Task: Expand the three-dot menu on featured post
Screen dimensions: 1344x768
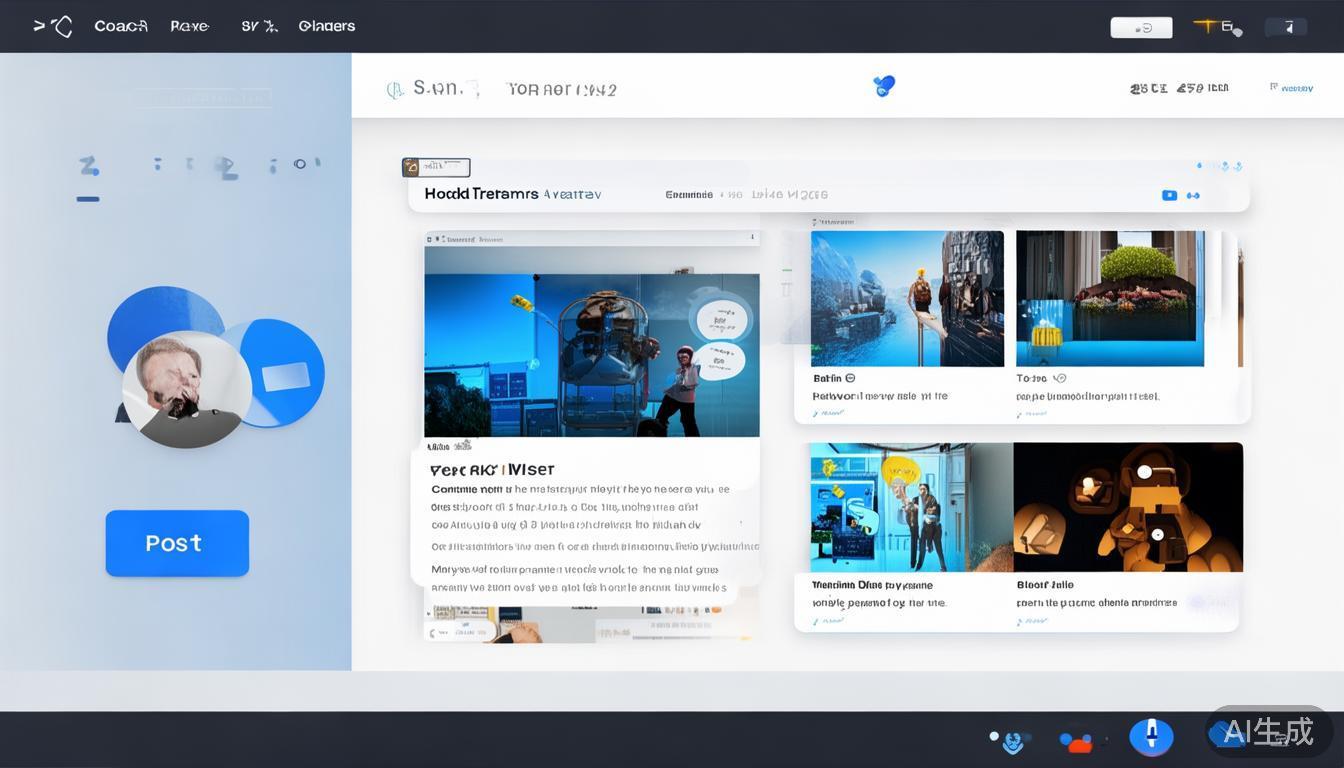Action: point(751,238)
